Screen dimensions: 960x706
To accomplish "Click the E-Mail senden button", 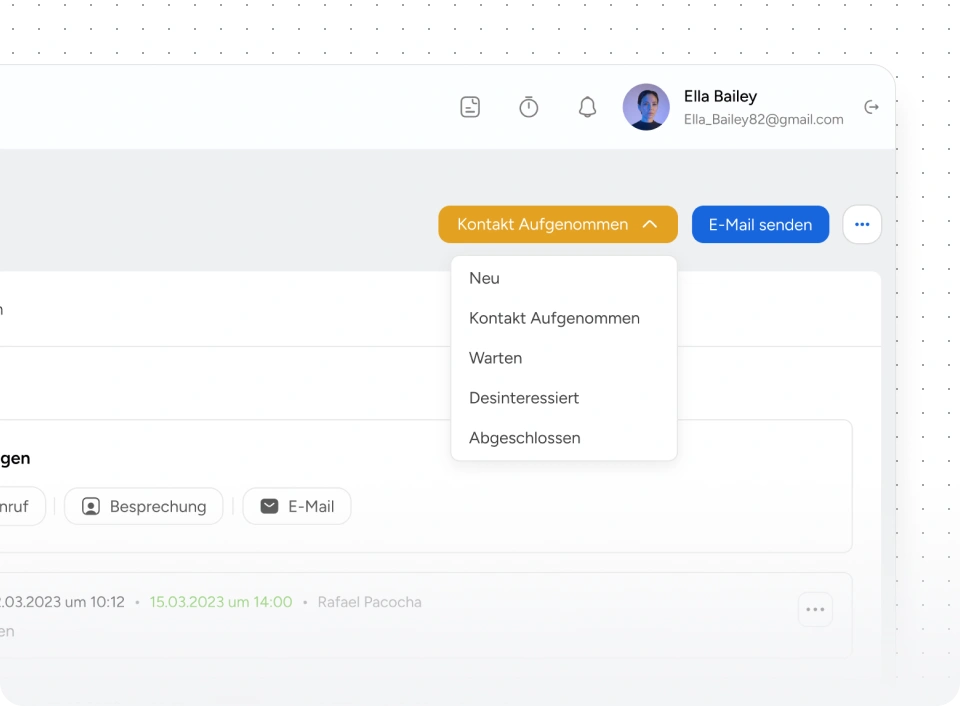I will pyautogui.click(x=760, y=225).
